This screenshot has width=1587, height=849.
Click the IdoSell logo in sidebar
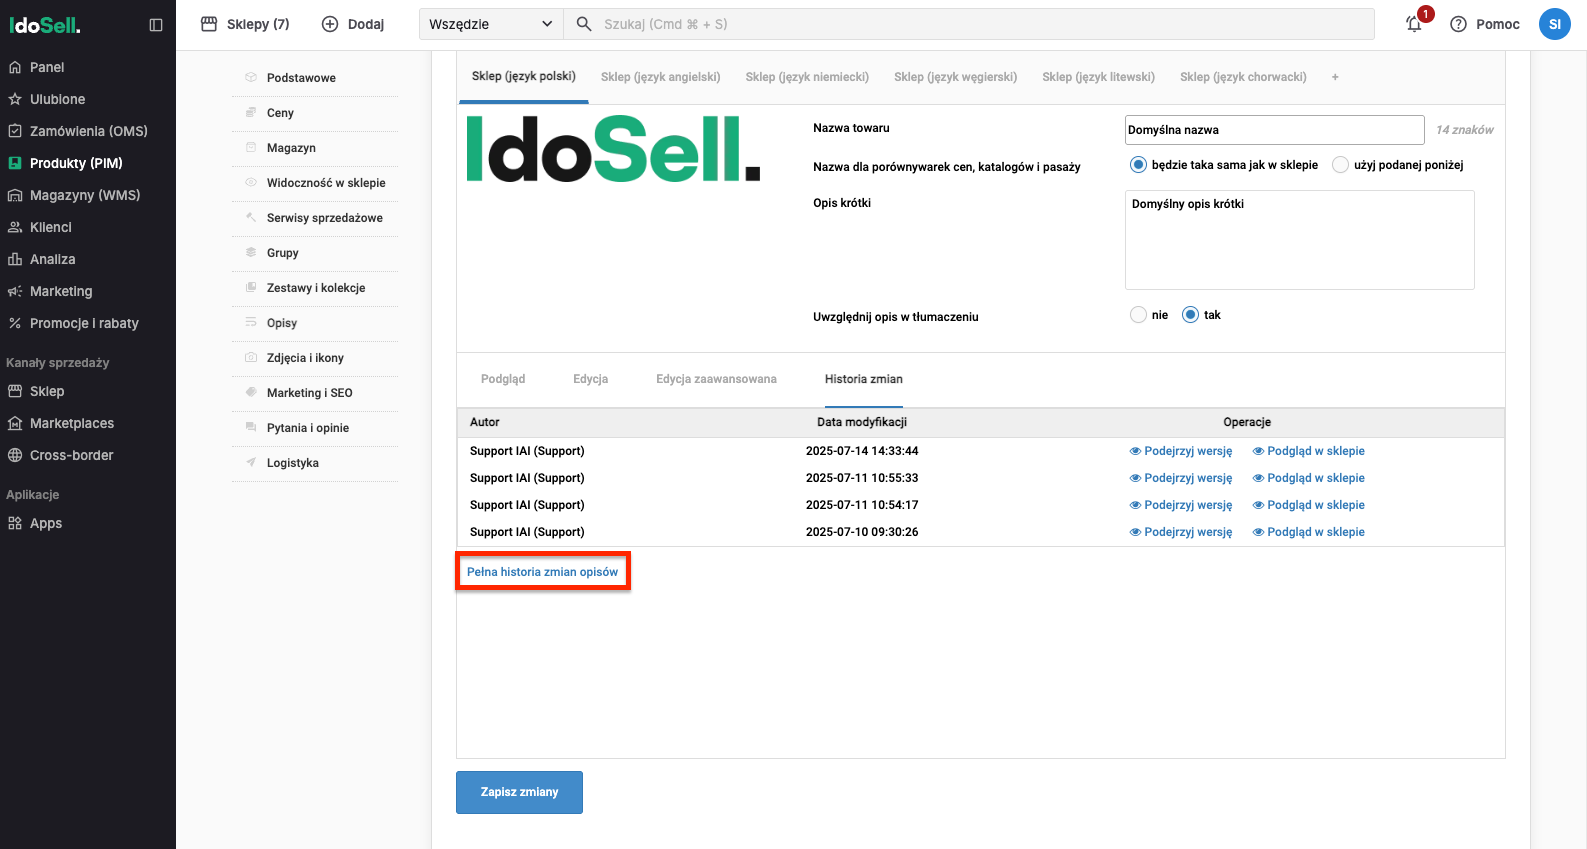coord(45,25)
